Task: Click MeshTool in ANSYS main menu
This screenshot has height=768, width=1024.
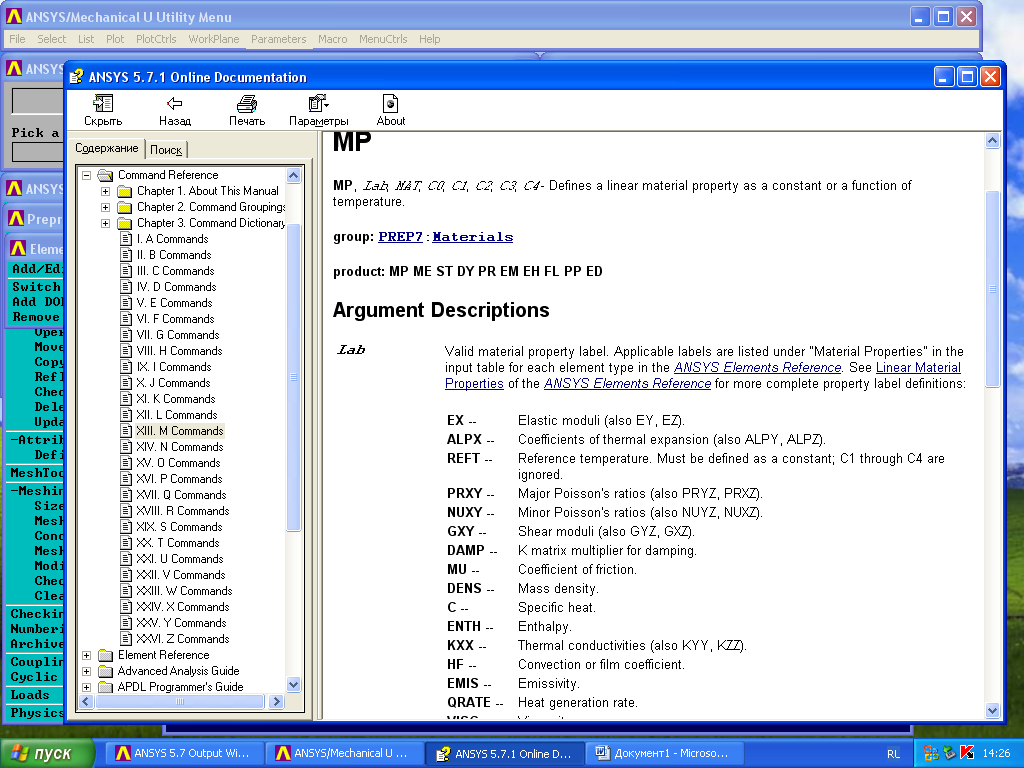Action: tap(36, 473)
